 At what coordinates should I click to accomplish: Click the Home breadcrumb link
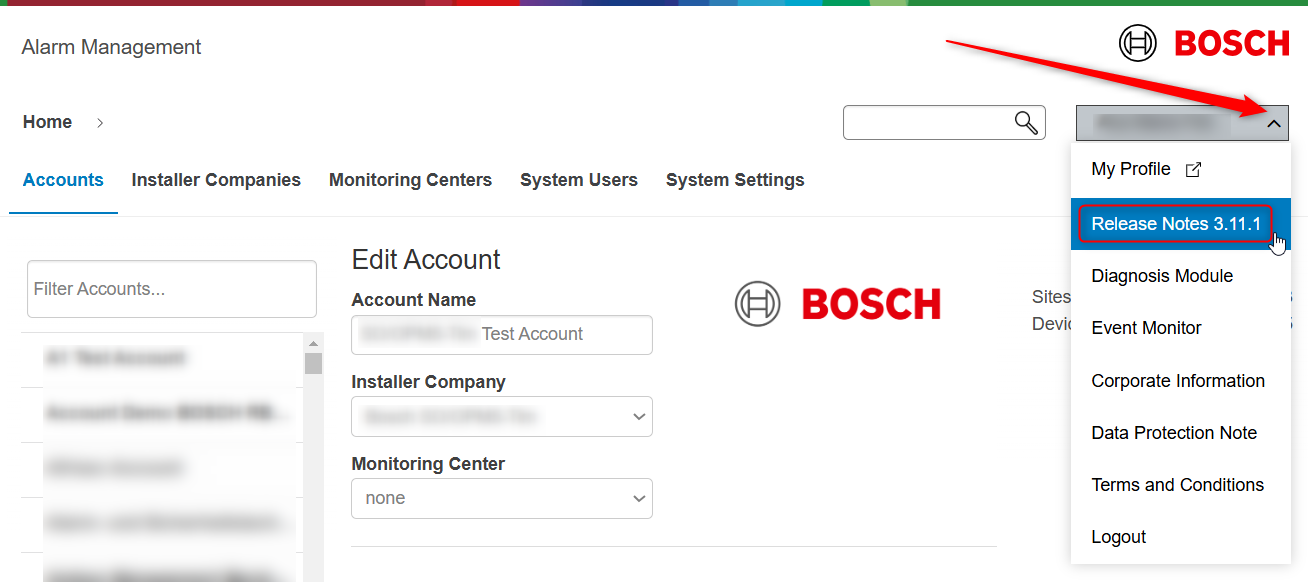(x=47, y=122)
